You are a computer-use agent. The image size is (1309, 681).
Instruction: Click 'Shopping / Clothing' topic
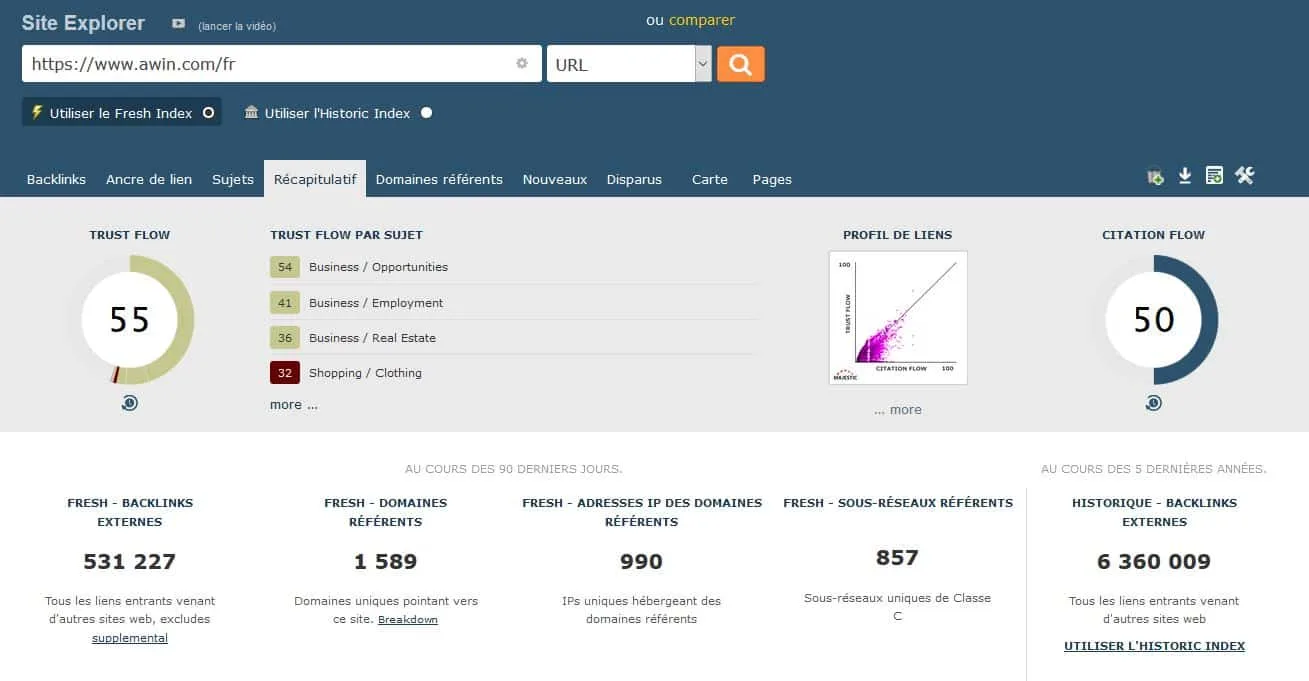tap(365, 373)
